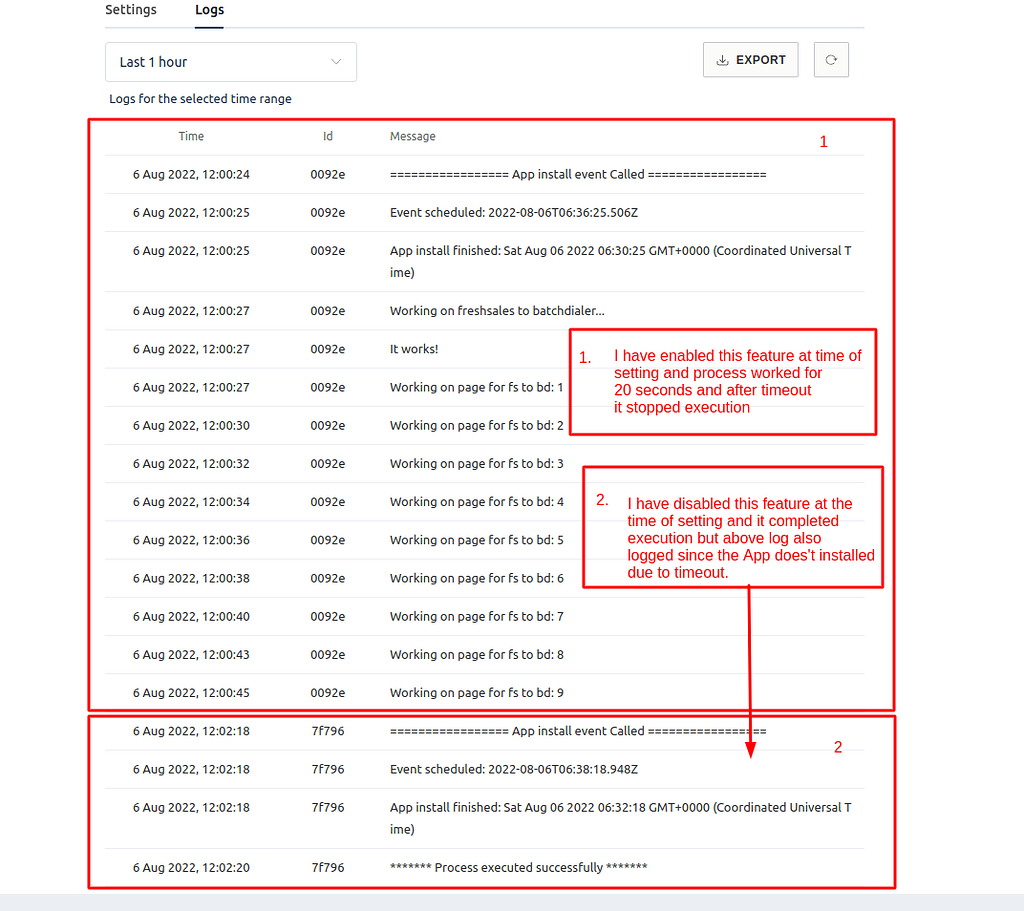
Task: Click "Working on page for fs to bd: 1"
Action: point(476,387)
